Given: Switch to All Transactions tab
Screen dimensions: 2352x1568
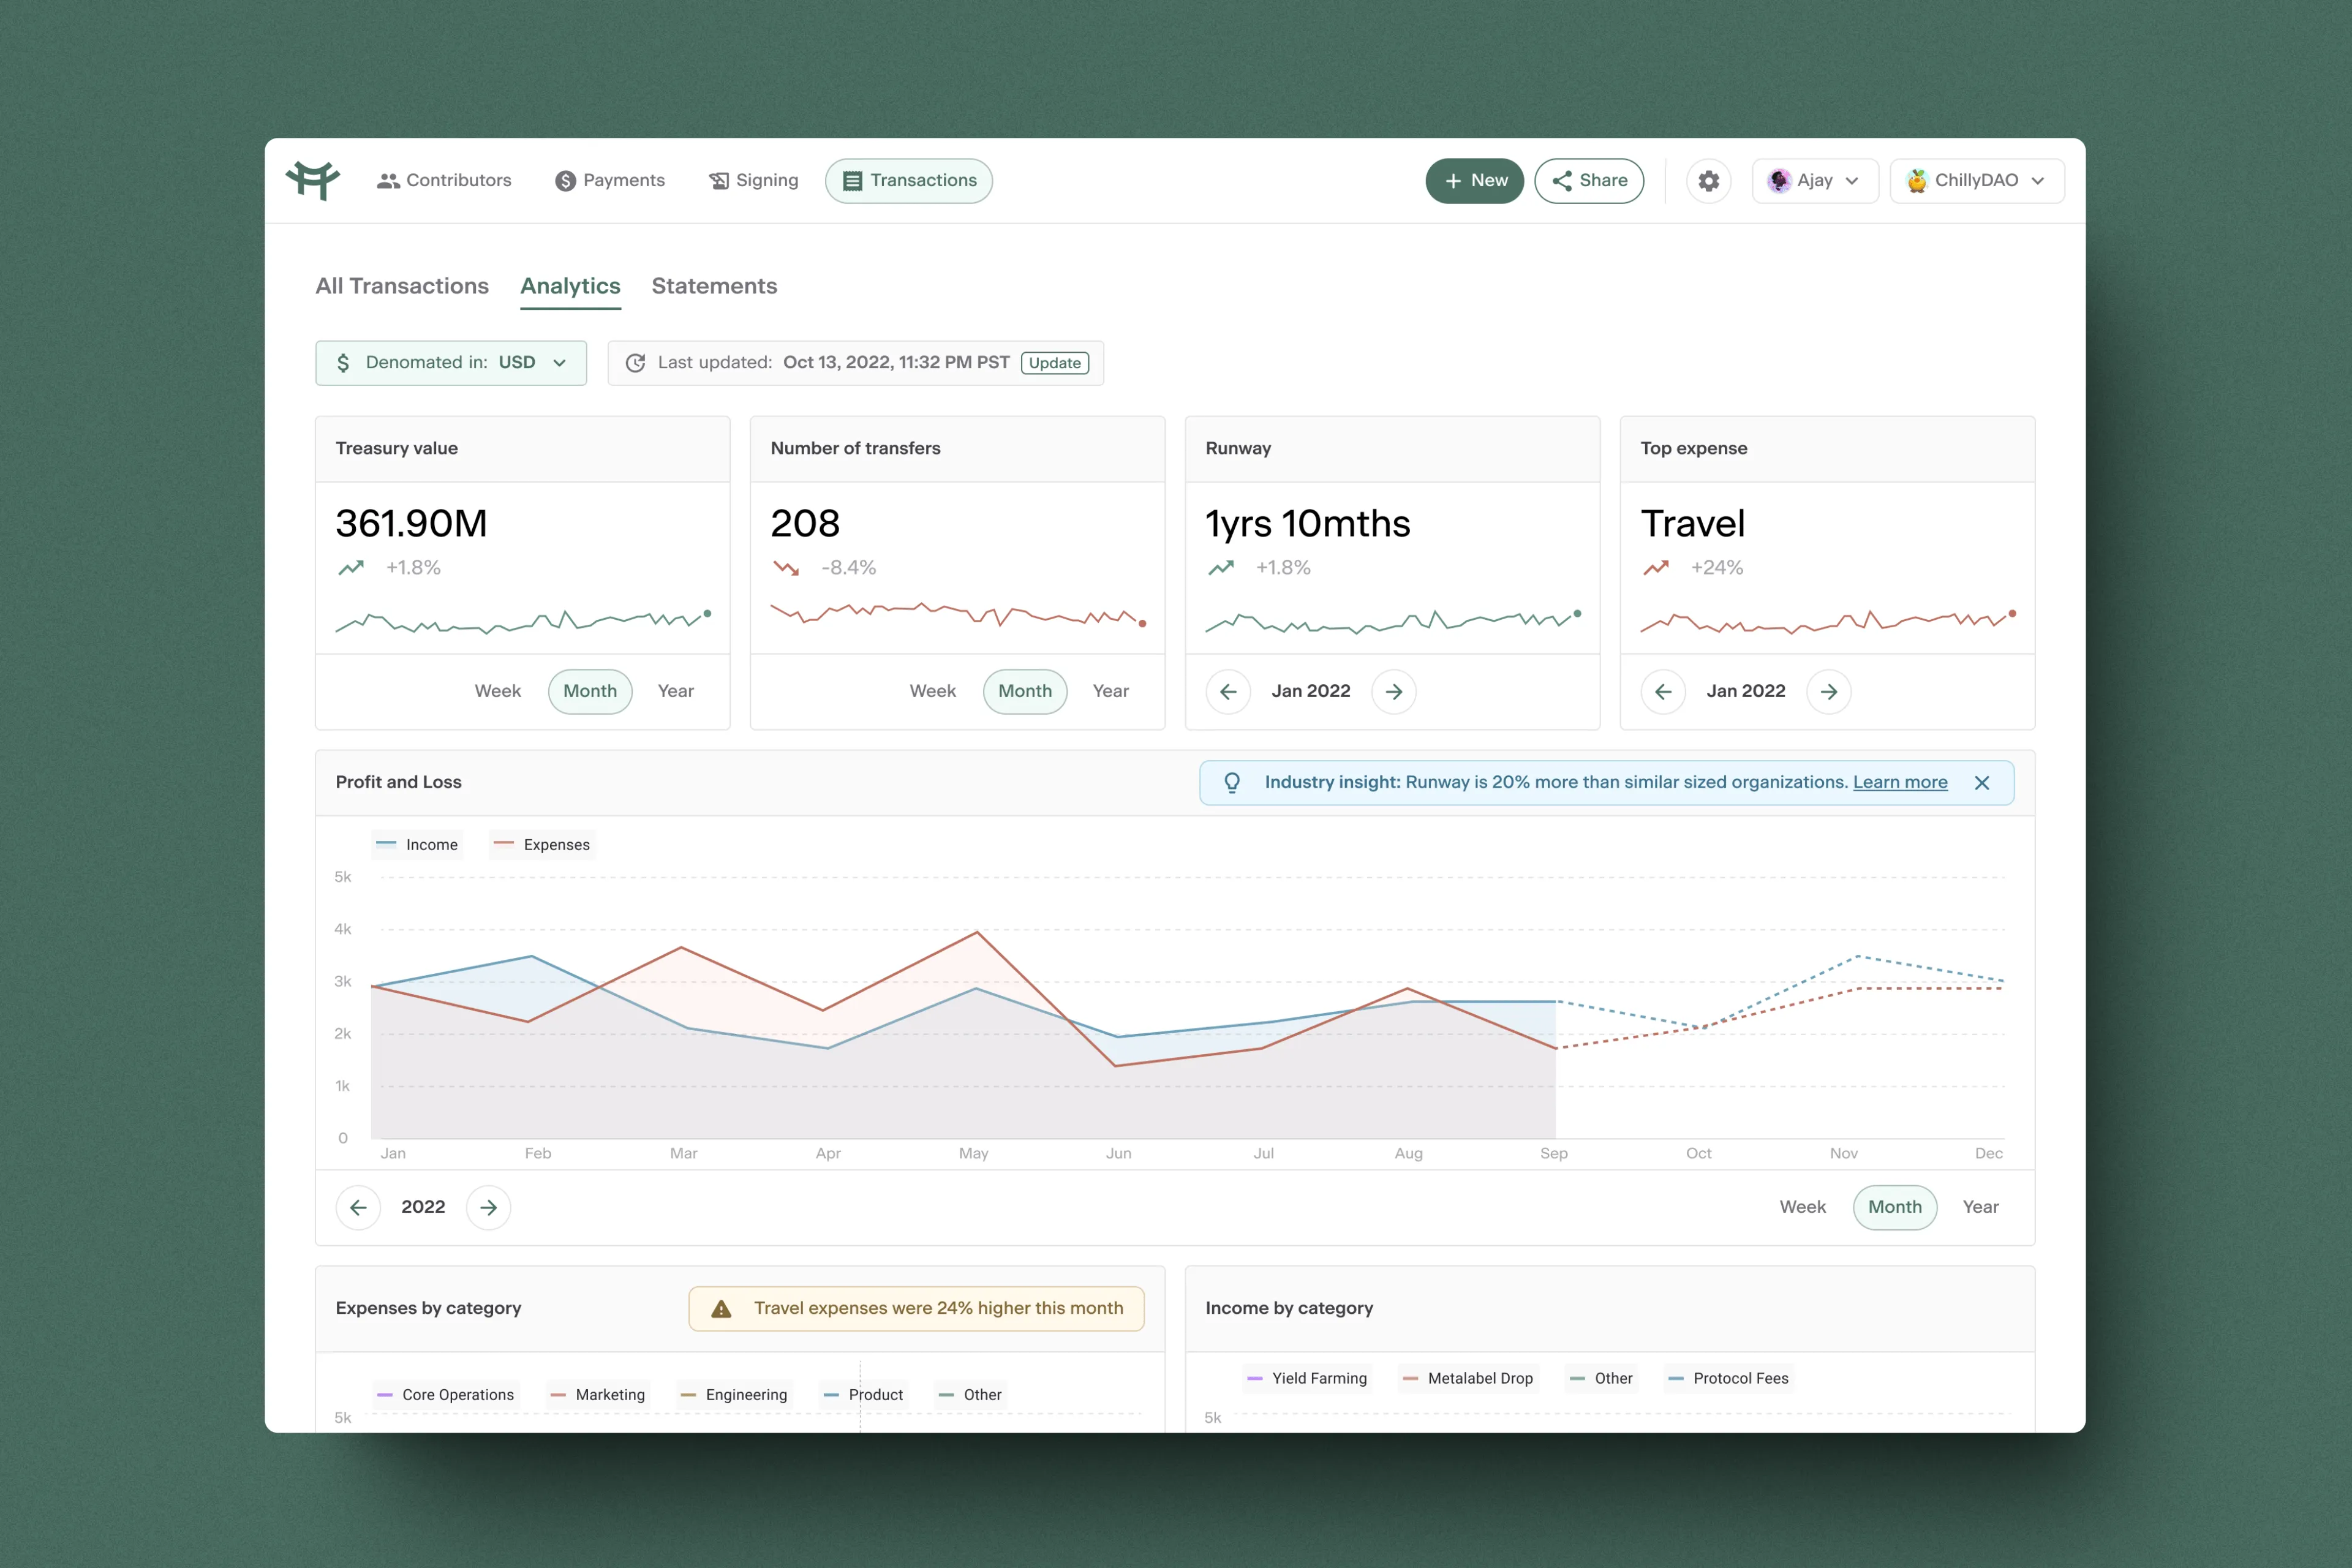Looking at the screenshot, I should click(x=402, y=286).
